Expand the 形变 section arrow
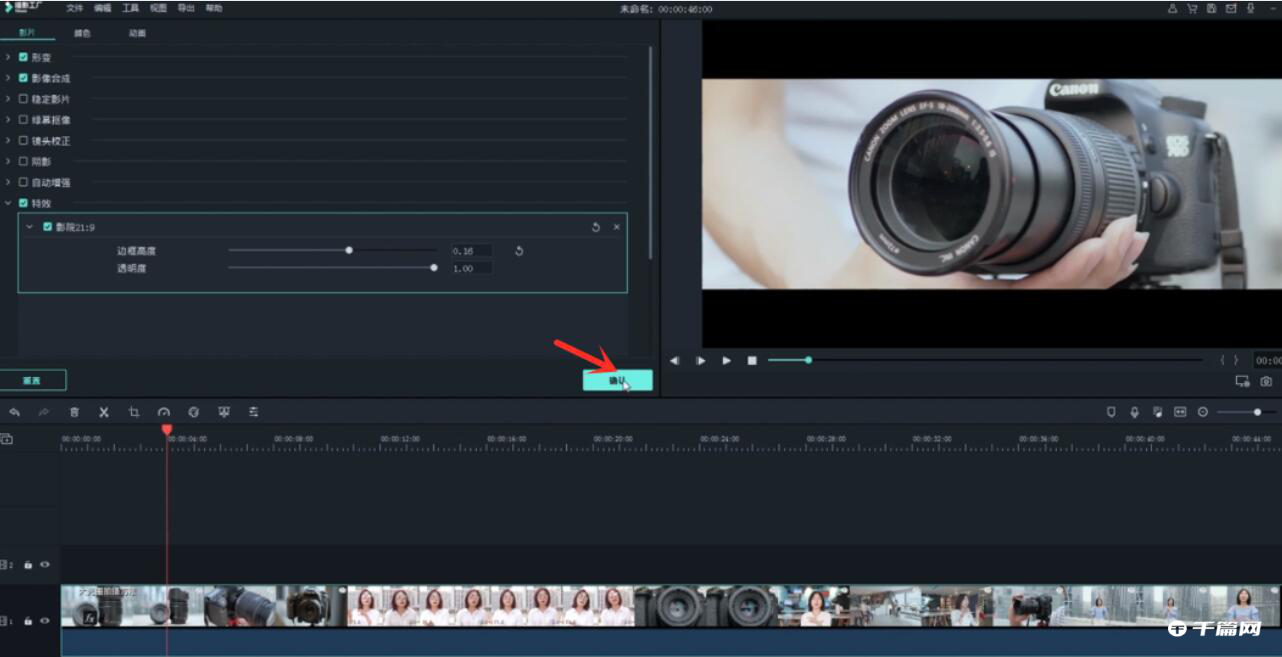The image size is (1282, 657). pyautogui.click(x=8, y=57)
